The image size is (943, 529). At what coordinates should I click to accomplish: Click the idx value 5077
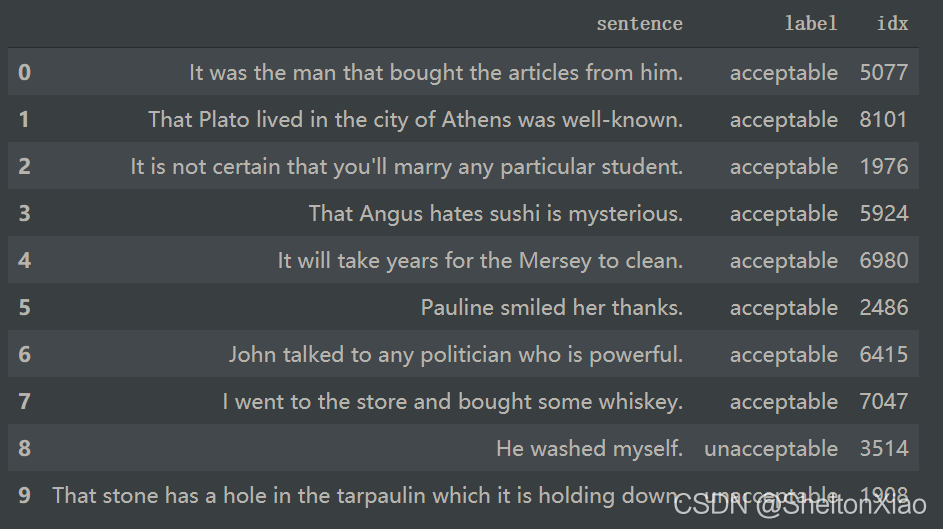(x=883, y=72)
